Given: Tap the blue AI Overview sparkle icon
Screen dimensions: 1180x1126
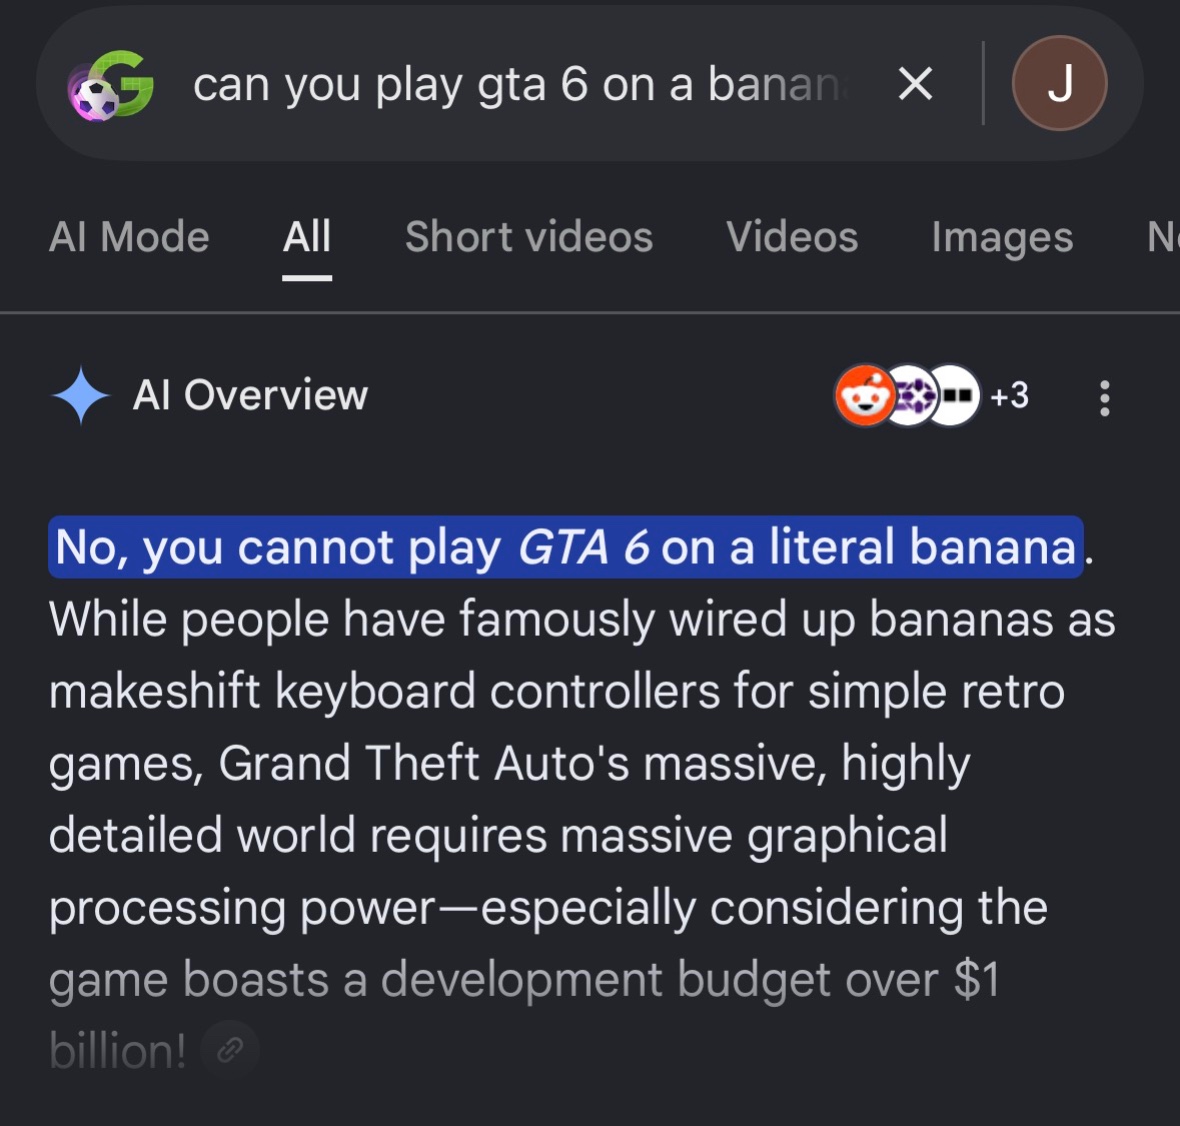Looking at the screenshot, I should [x=81, y=395].
